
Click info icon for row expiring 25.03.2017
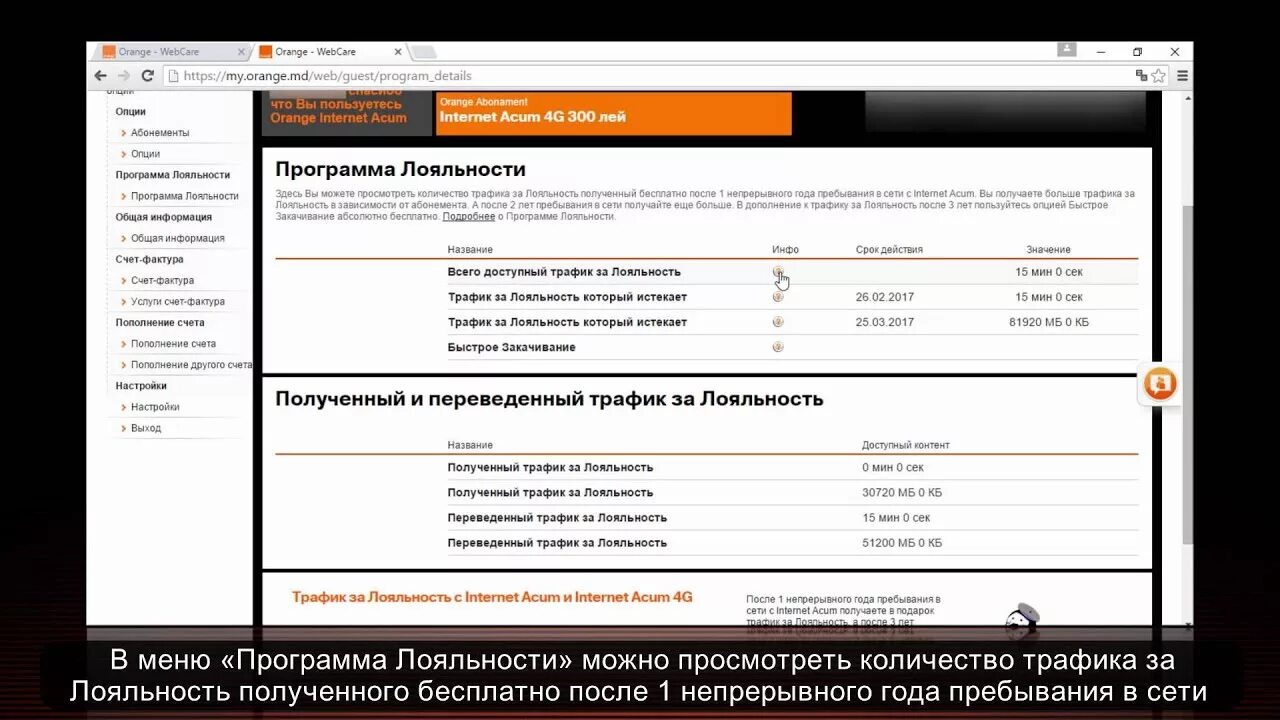click(x=778, y=322)
